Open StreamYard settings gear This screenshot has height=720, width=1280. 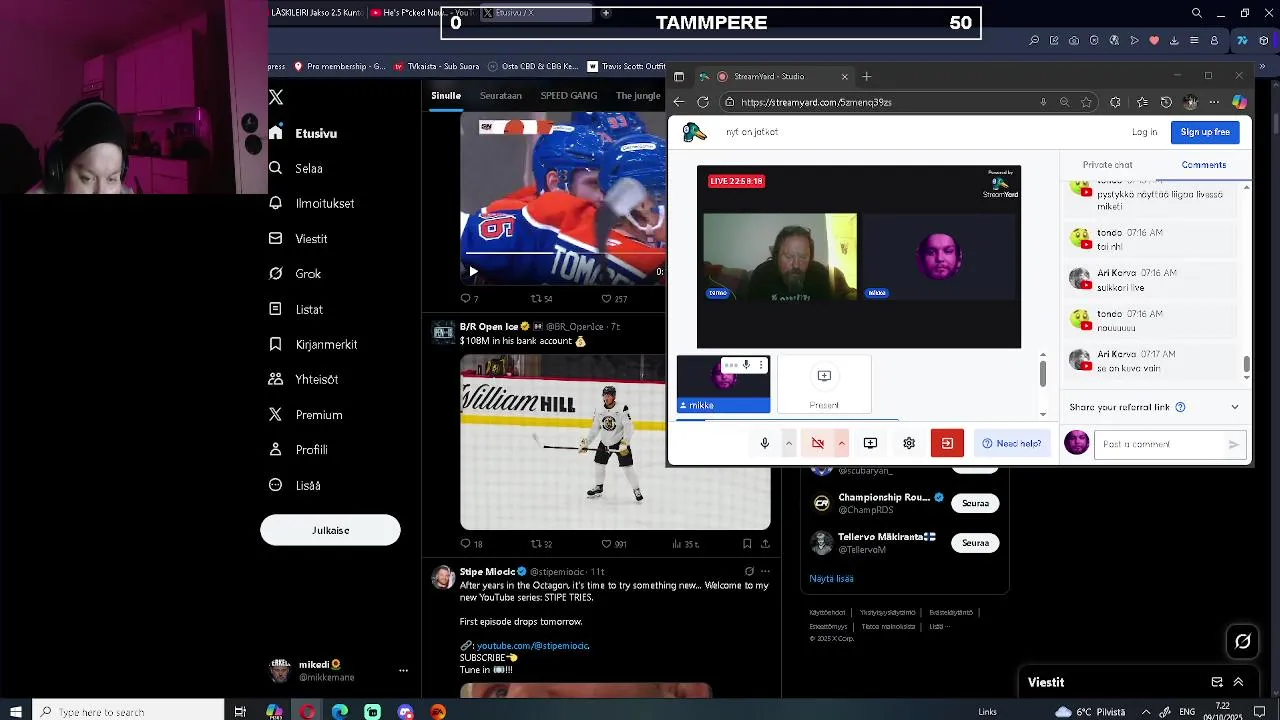(909, 443)
